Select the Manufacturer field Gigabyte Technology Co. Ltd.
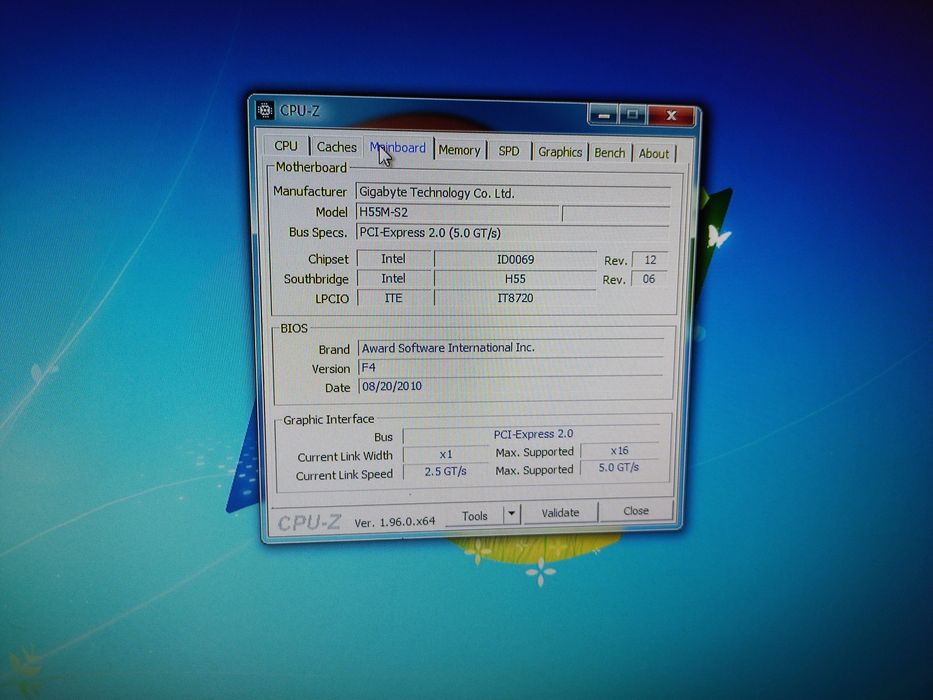Screen dimensions: 933x700 pyautogui.click(x=514, y=193)
